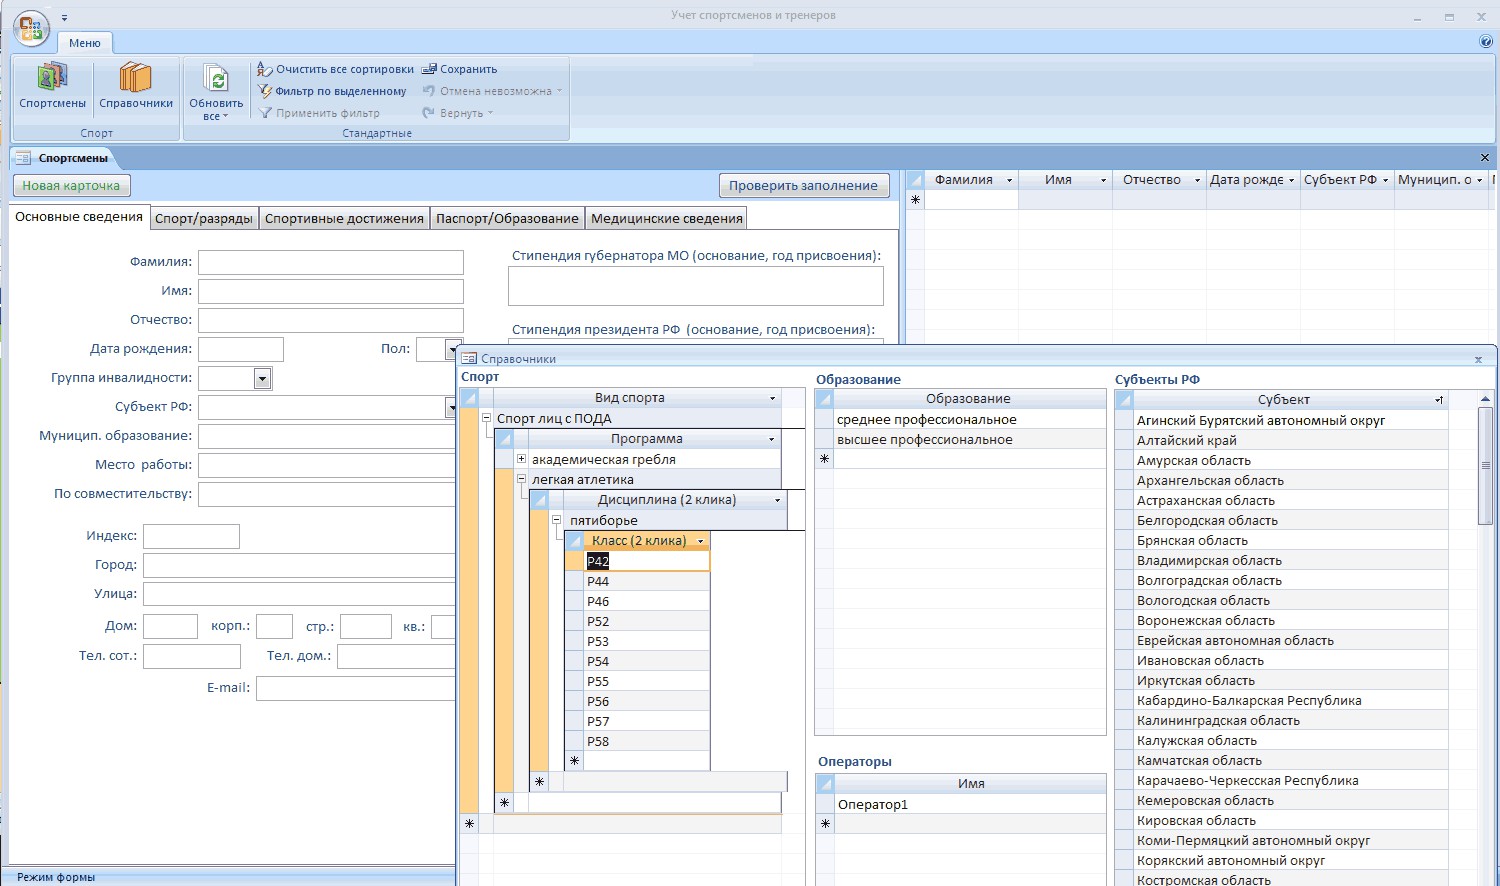1500x886 pixels.
Task: Switch to the Спорт/разряды tab
Action: pos(204,218)
